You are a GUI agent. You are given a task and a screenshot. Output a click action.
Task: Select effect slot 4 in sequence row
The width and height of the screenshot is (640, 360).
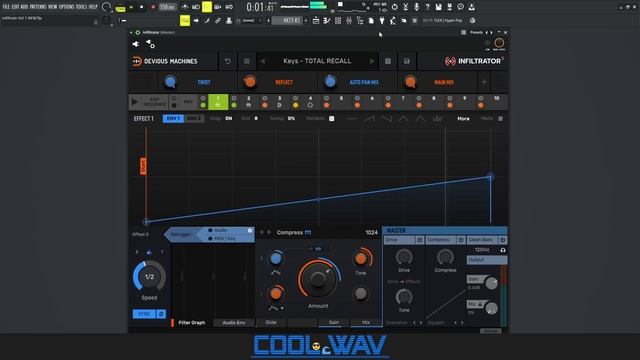click(310, 102)
